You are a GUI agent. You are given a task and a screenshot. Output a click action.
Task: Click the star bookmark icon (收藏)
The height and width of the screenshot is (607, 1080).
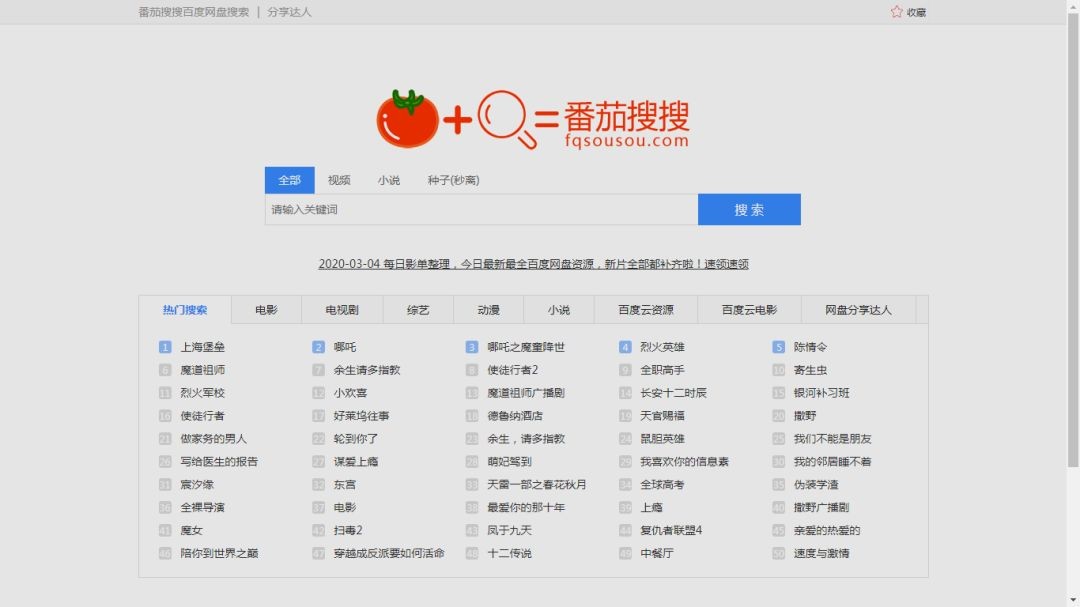pyautogui.click(x=896, y=12)
